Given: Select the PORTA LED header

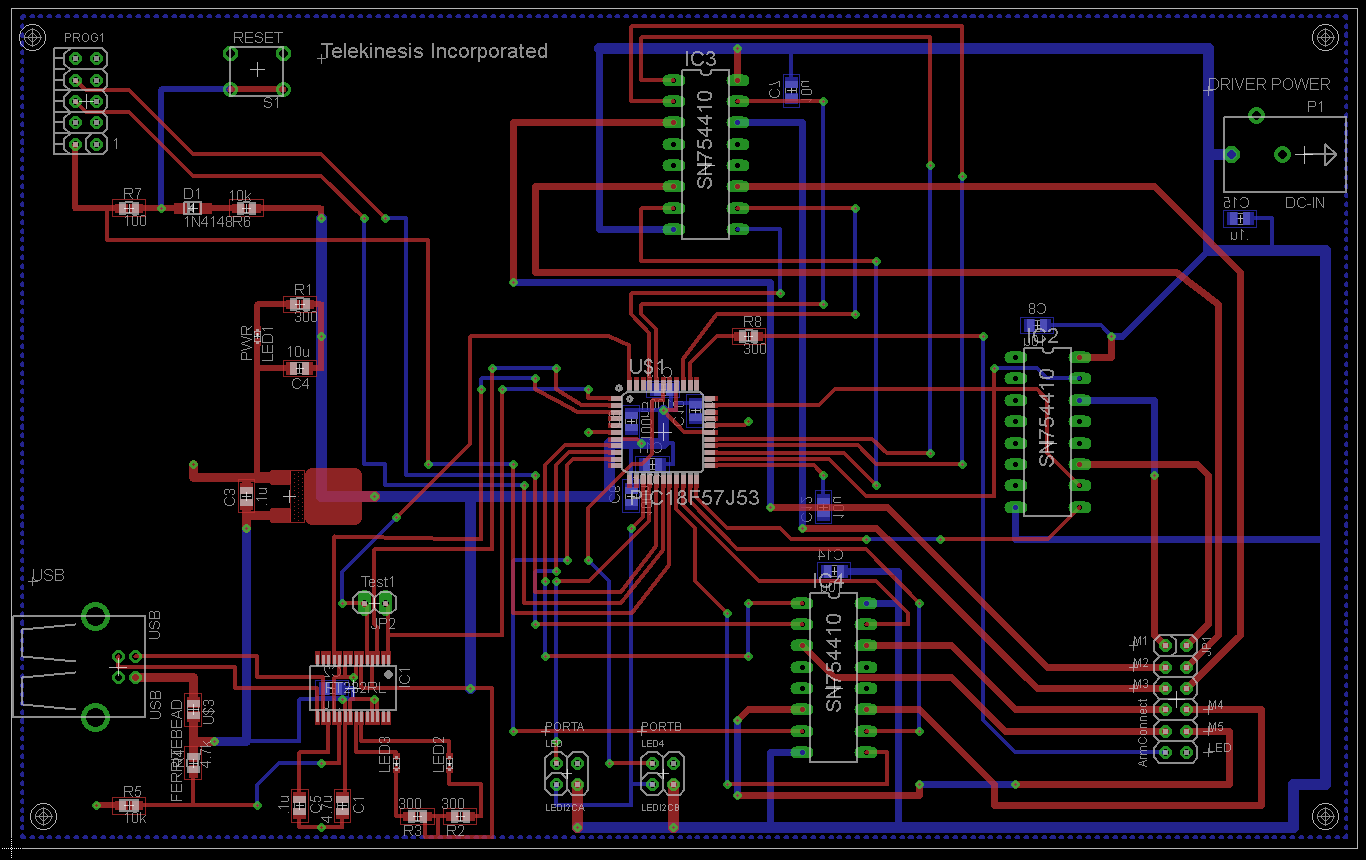Looking at the screenshot, I should click(x=566, y=773).
